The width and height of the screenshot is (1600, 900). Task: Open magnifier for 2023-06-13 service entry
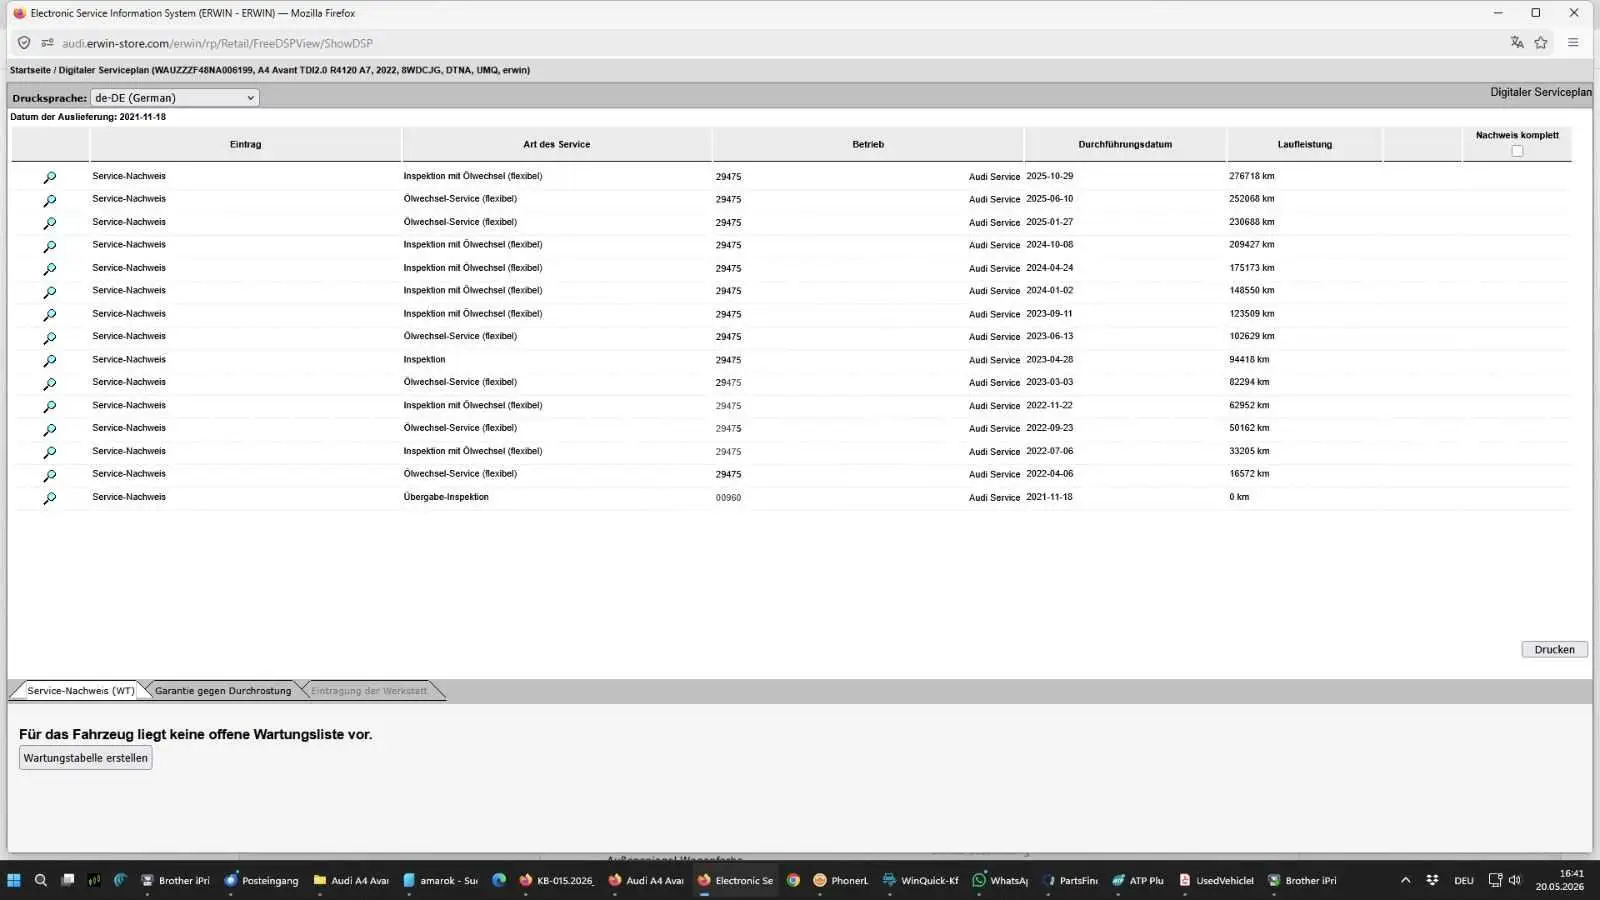49,338
